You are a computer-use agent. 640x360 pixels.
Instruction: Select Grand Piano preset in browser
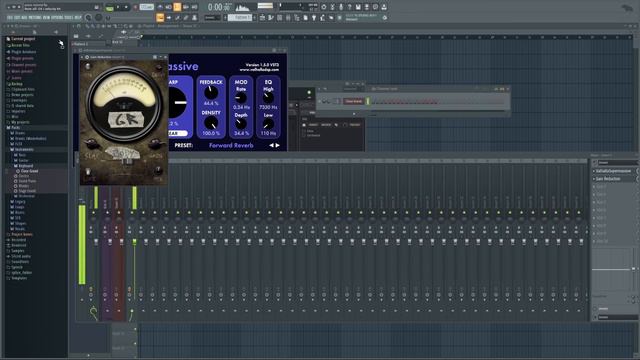point(27,181)
